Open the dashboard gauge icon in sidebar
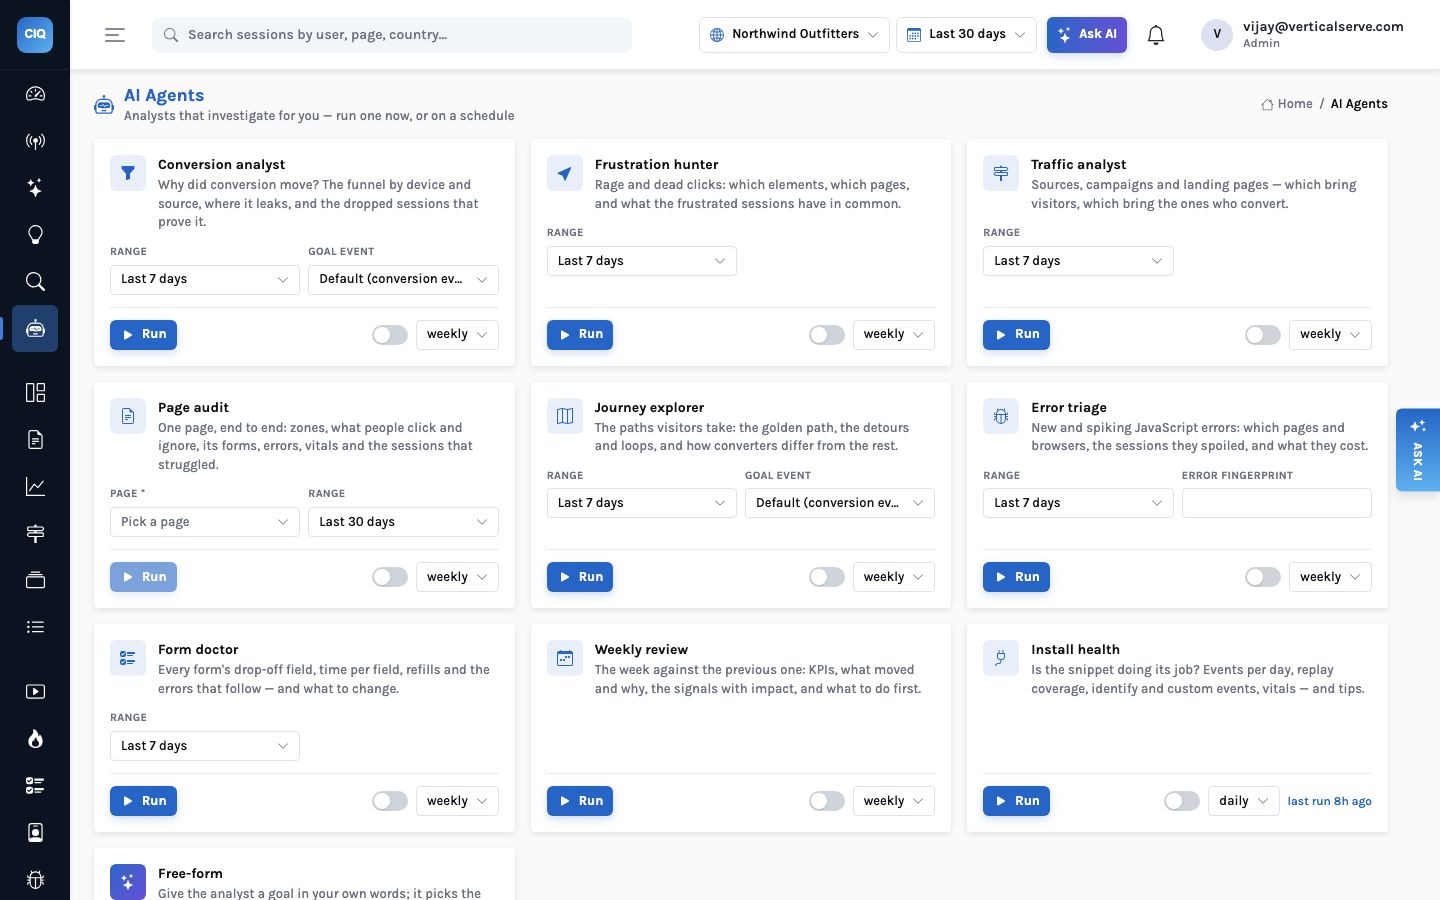The width and height of the screenshot is (1440, 900). pyautogui.click(x=35, y=94)
